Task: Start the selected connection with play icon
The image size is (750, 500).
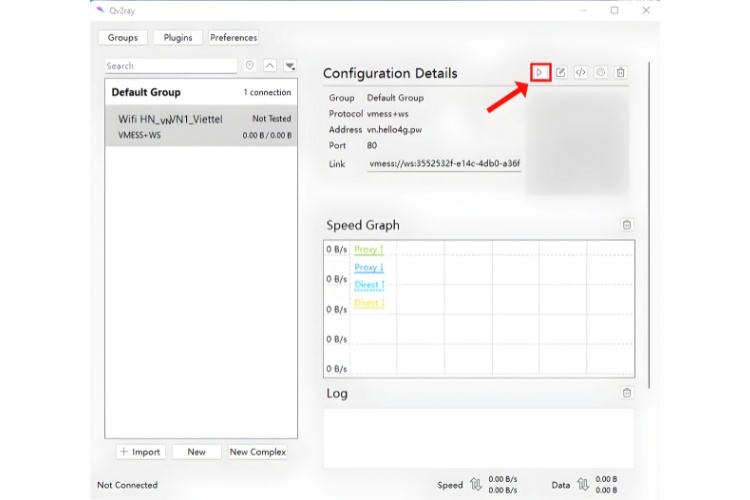Action: coord(540,73)
